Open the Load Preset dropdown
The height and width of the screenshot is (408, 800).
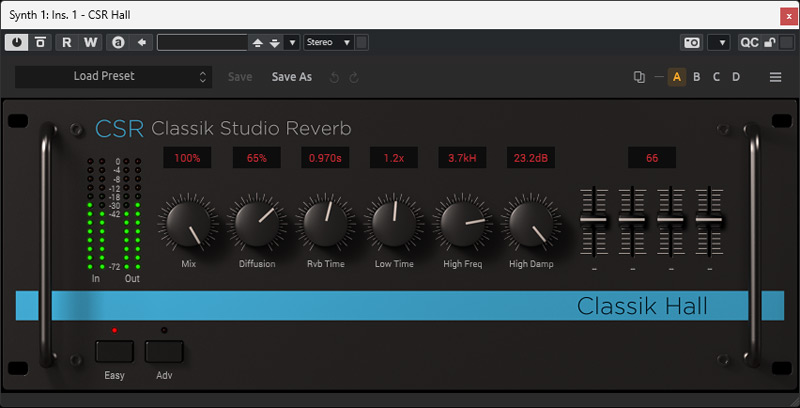[x=113, y=76]
